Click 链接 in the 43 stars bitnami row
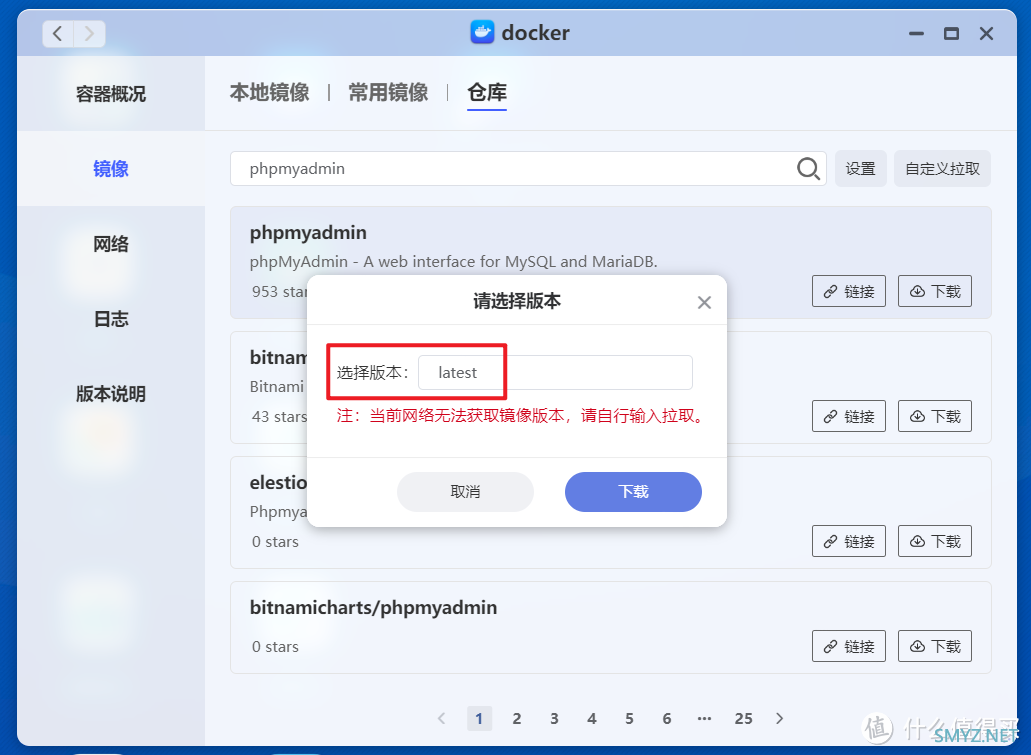The height and width of the screenshot is (755, 1031). [x=849, y=416]
